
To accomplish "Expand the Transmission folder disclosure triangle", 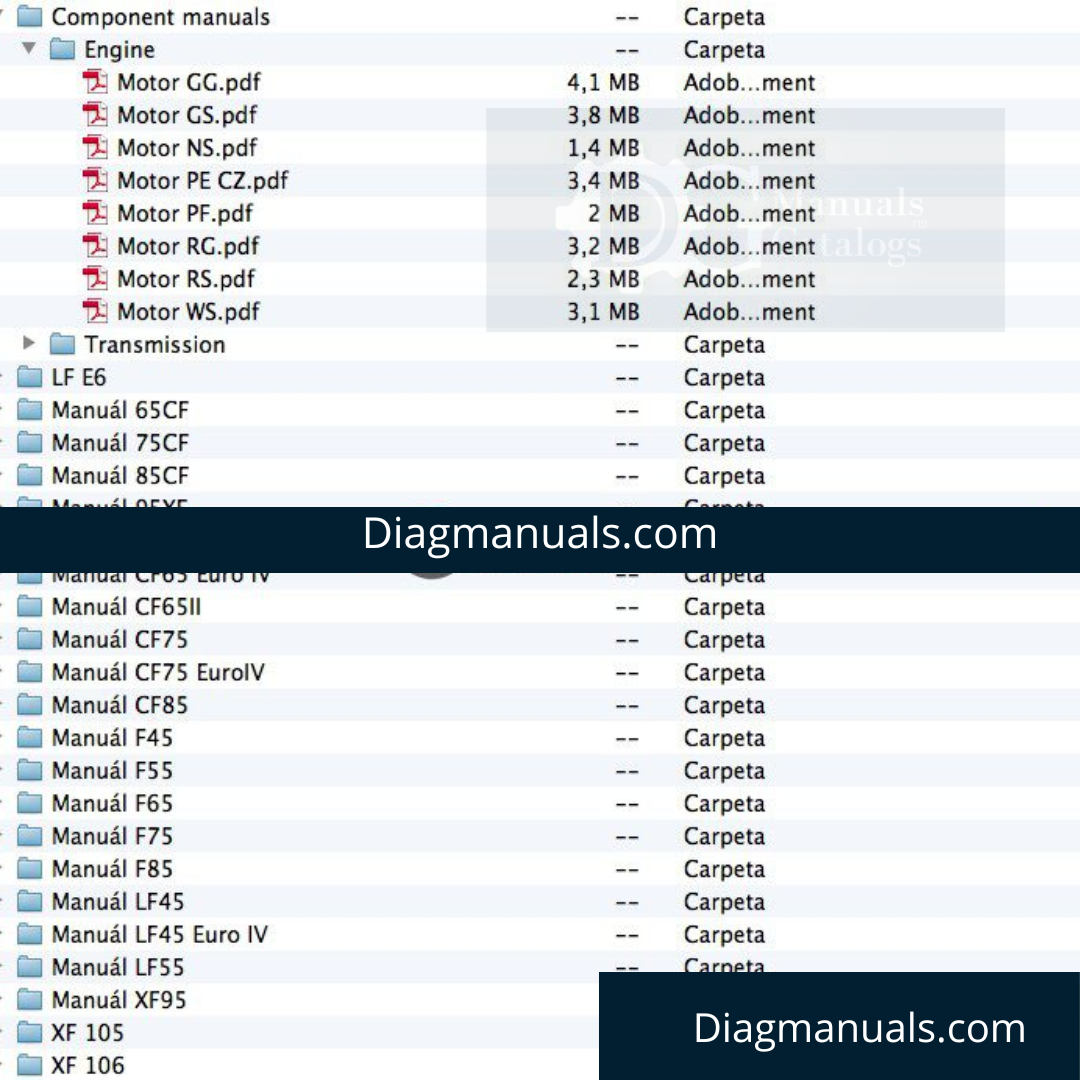I will click(x=29, y=344).
